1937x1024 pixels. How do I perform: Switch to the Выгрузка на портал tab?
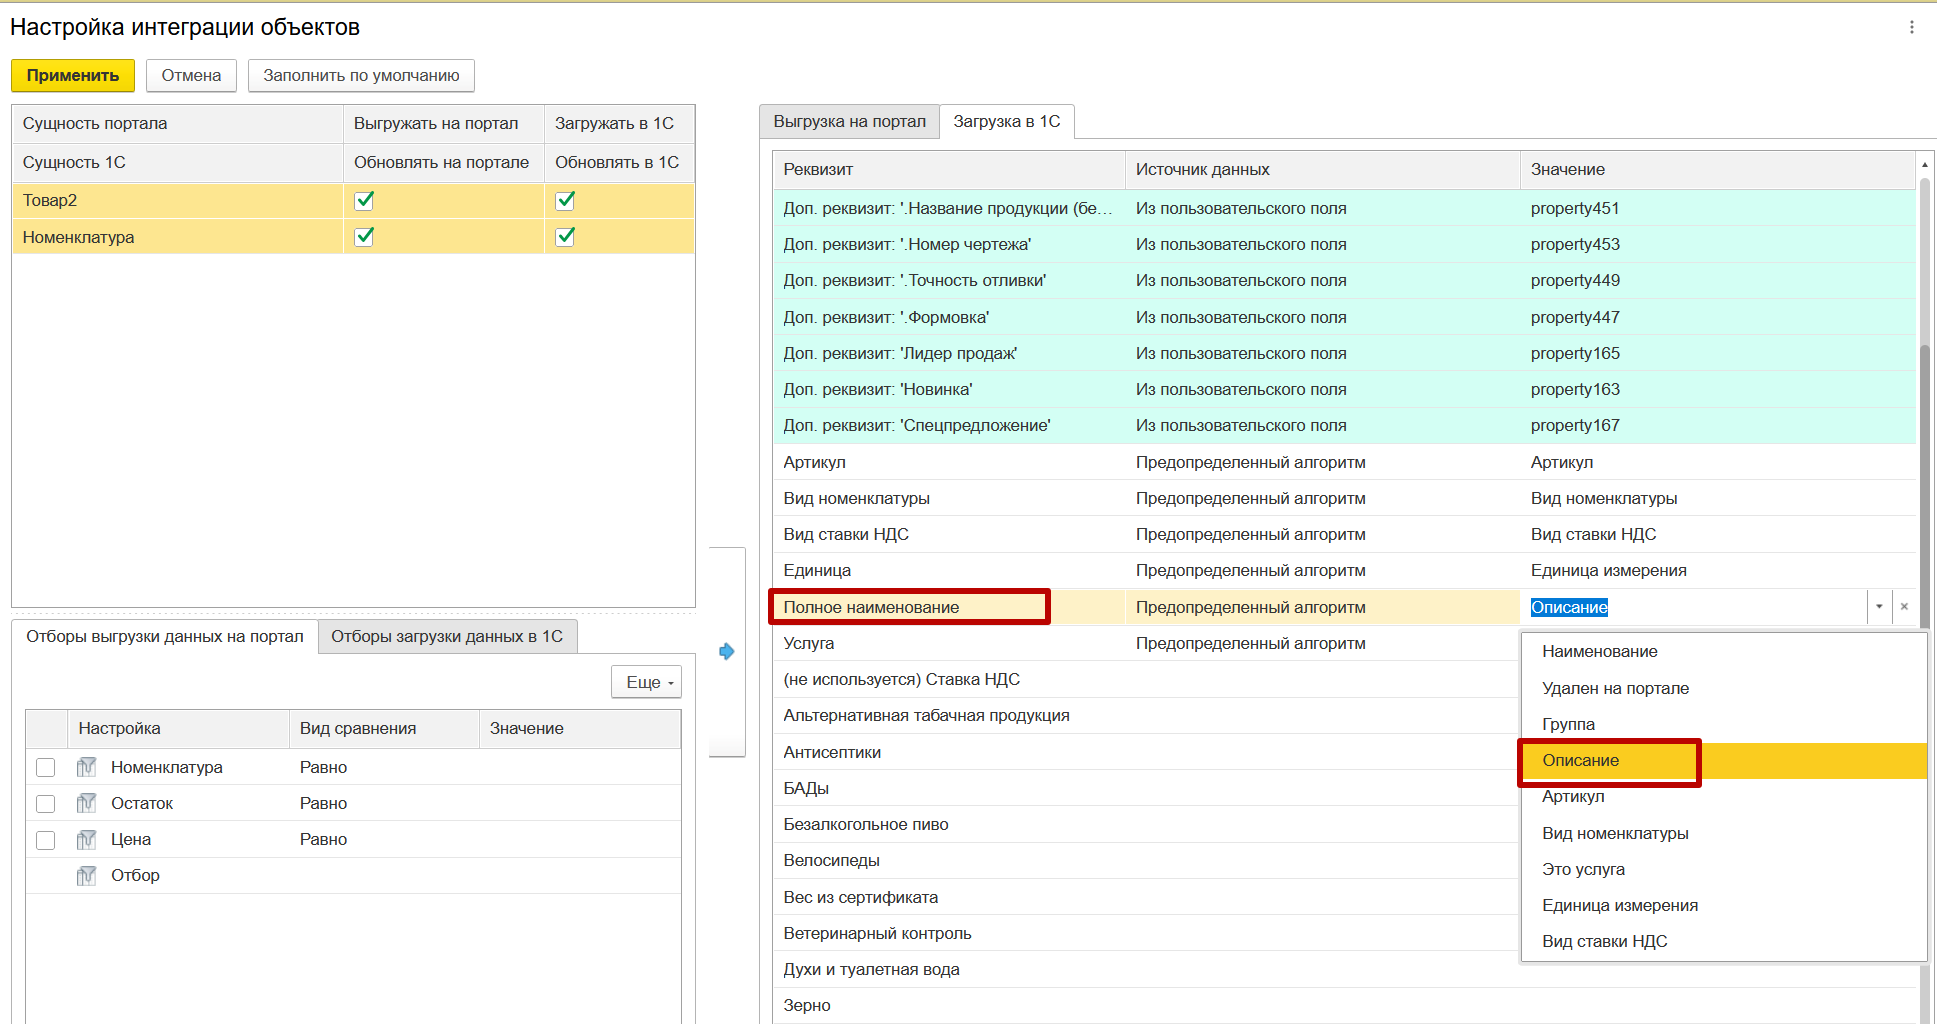(849, 121)
